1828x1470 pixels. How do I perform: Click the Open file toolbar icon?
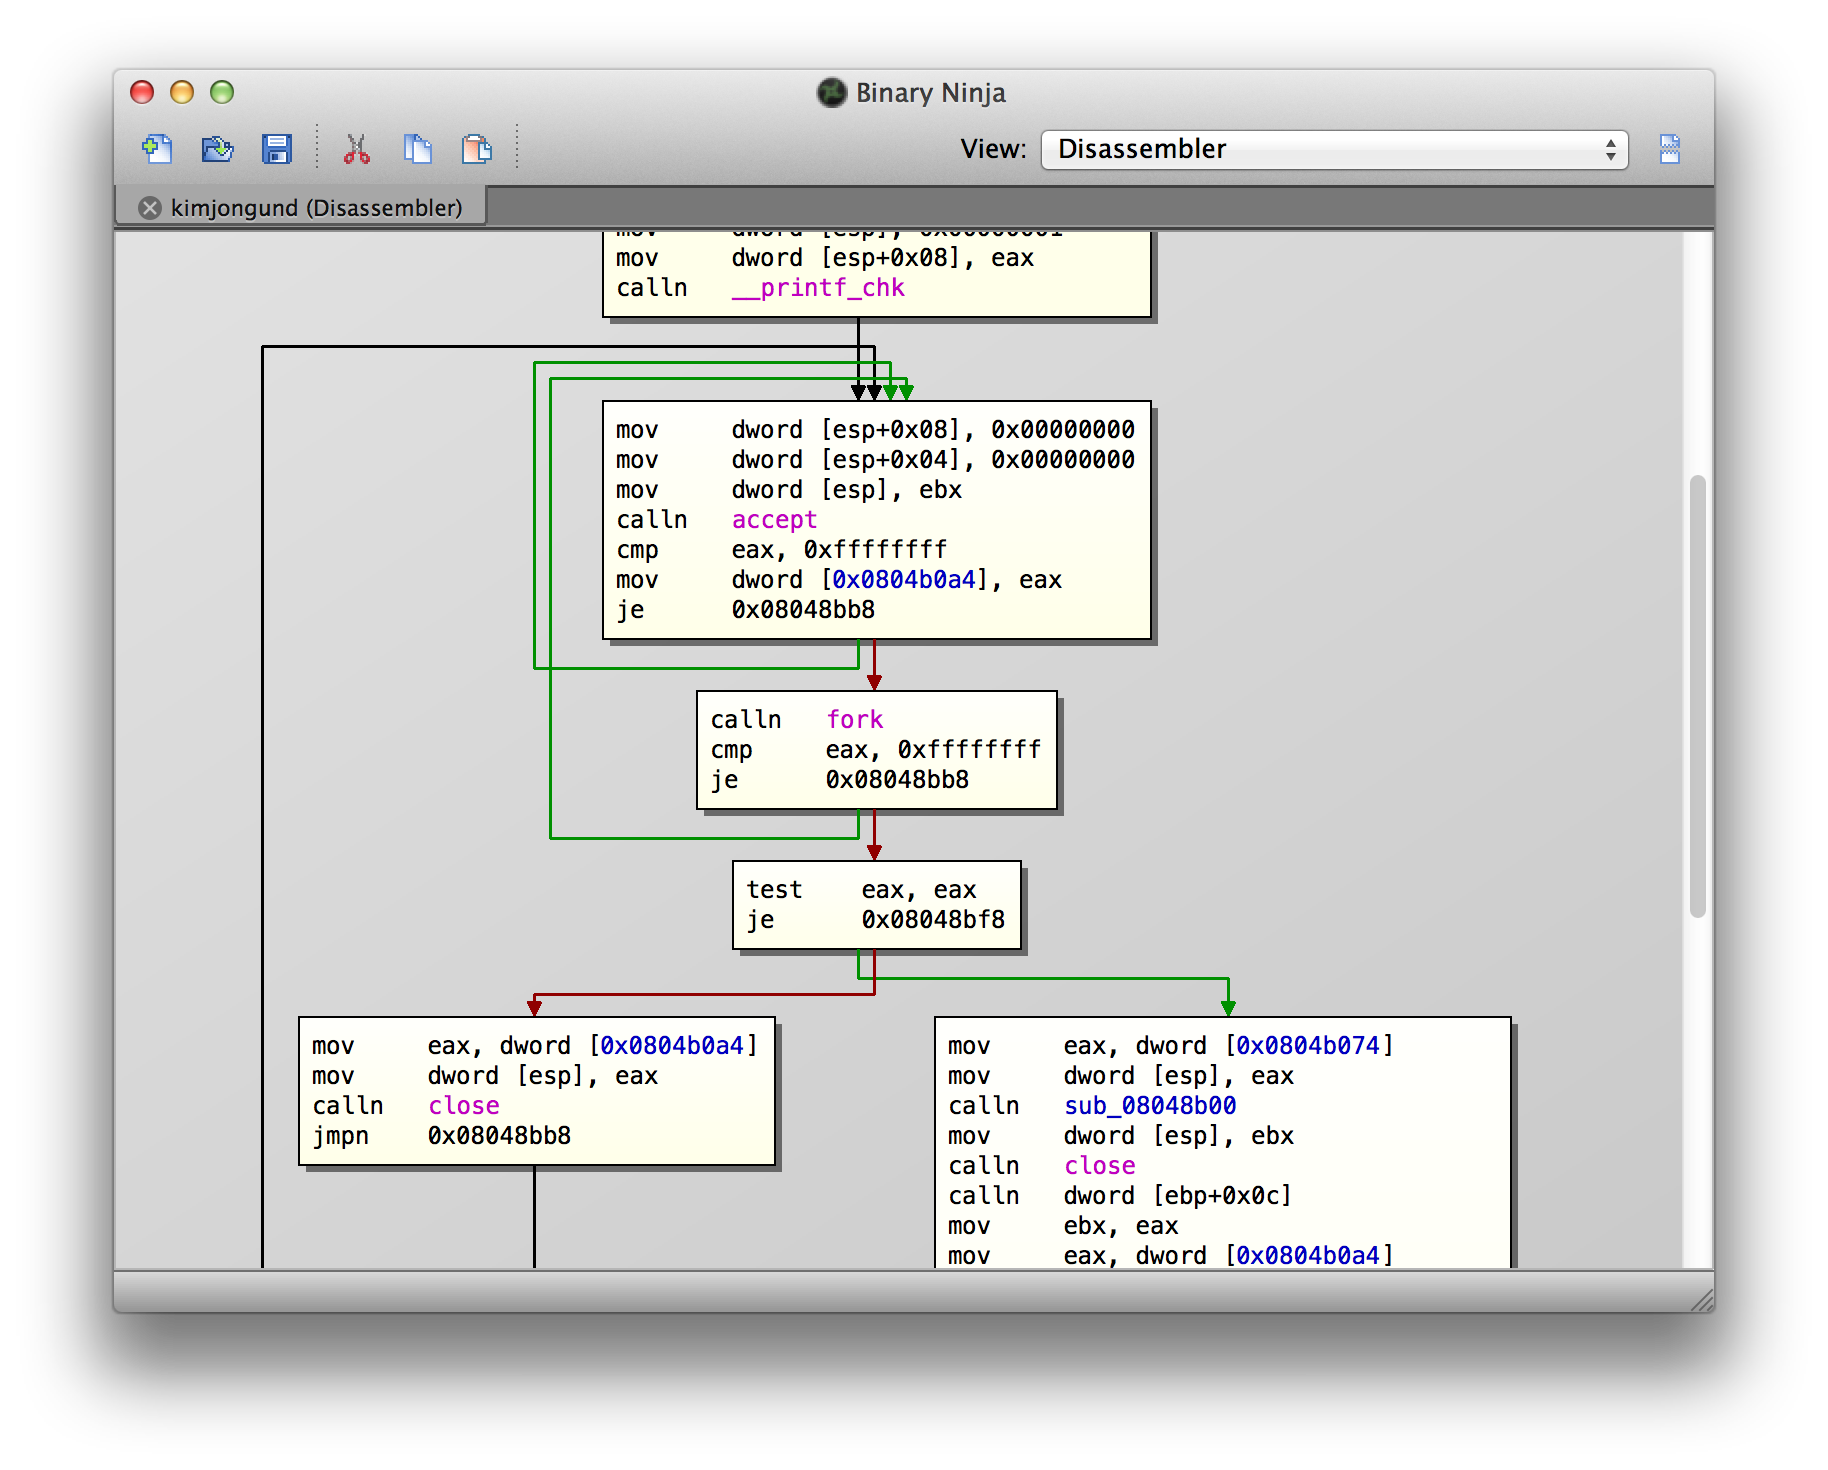click(x=217, y=149)
